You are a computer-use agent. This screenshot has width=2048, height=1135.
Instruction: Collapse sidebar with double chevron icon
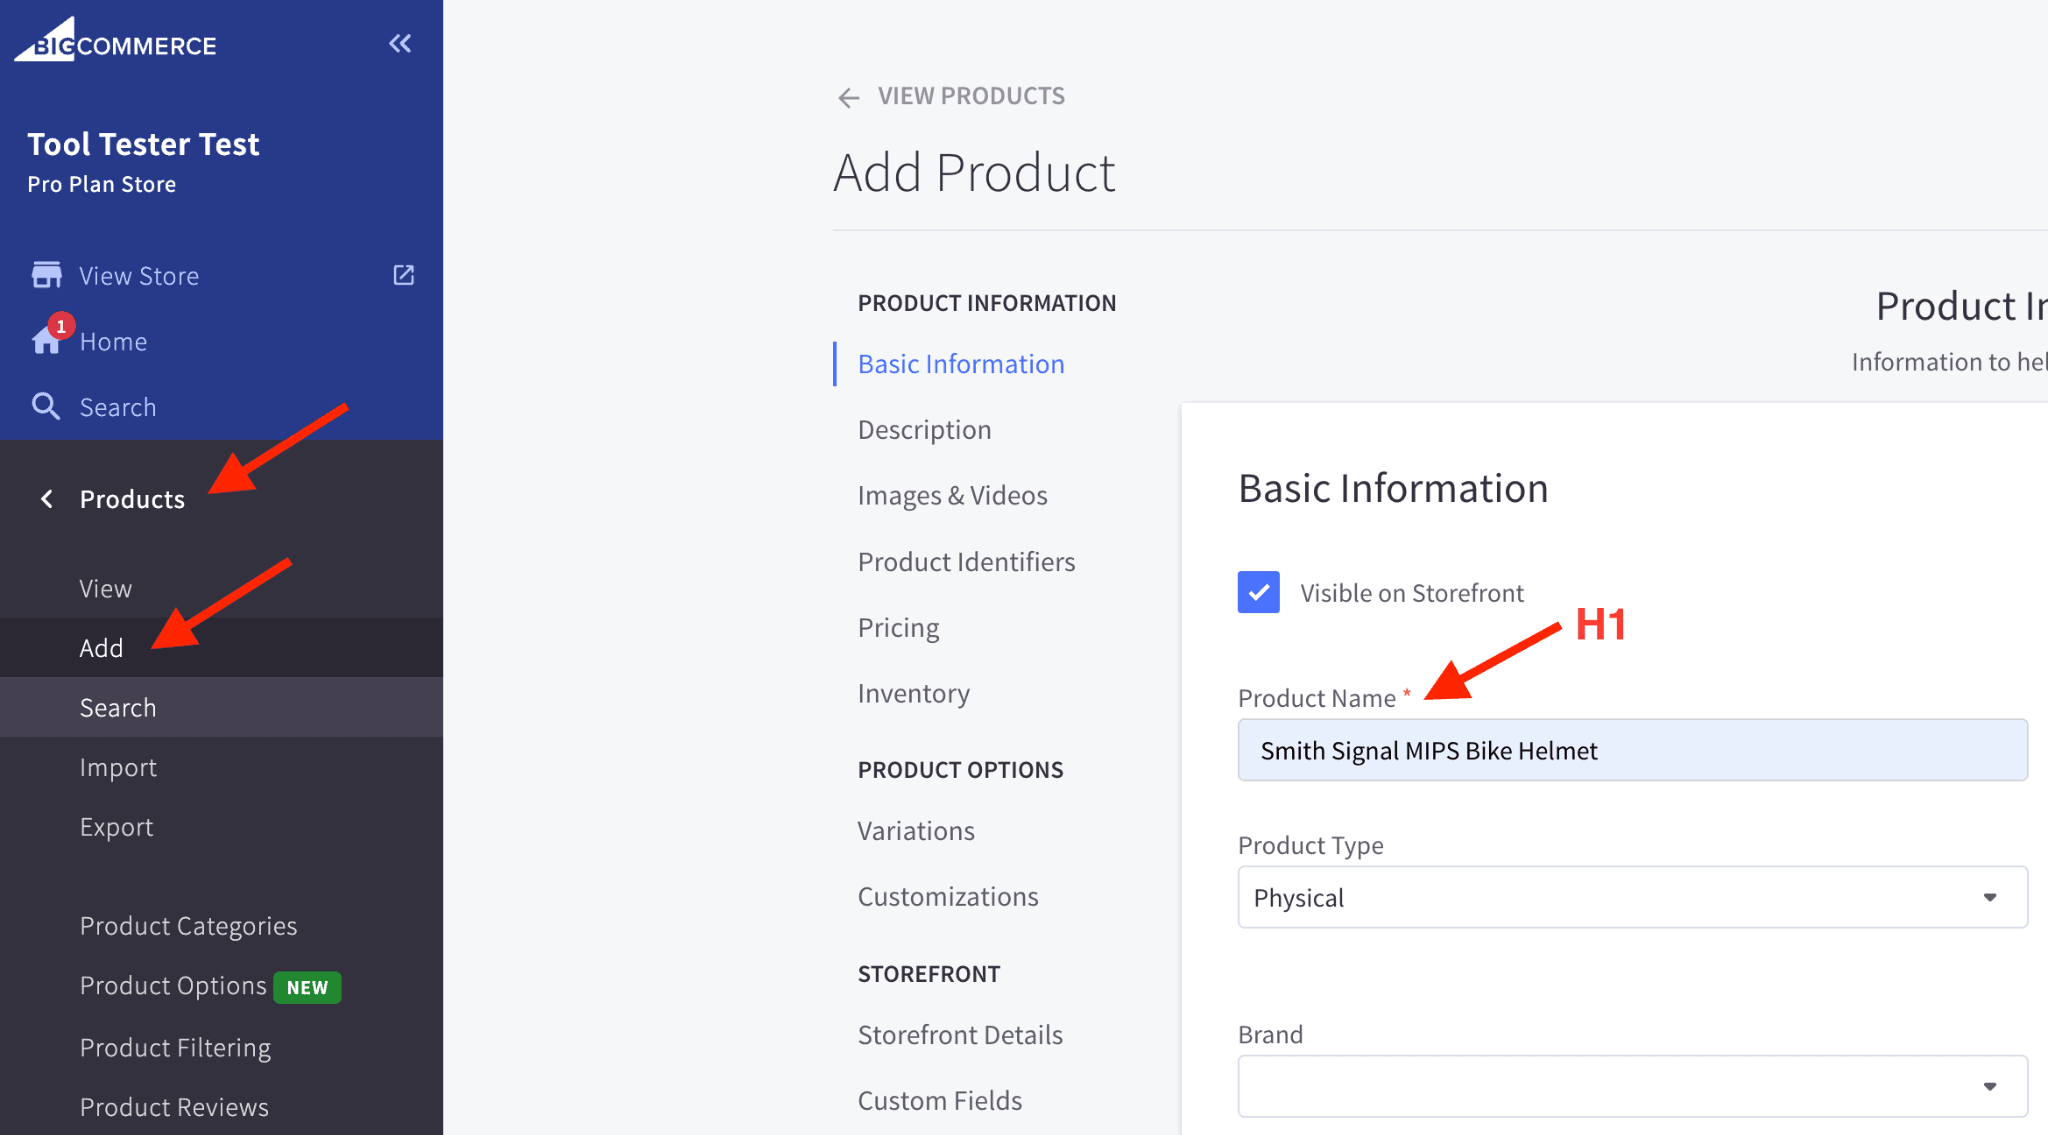coord(400,43)
